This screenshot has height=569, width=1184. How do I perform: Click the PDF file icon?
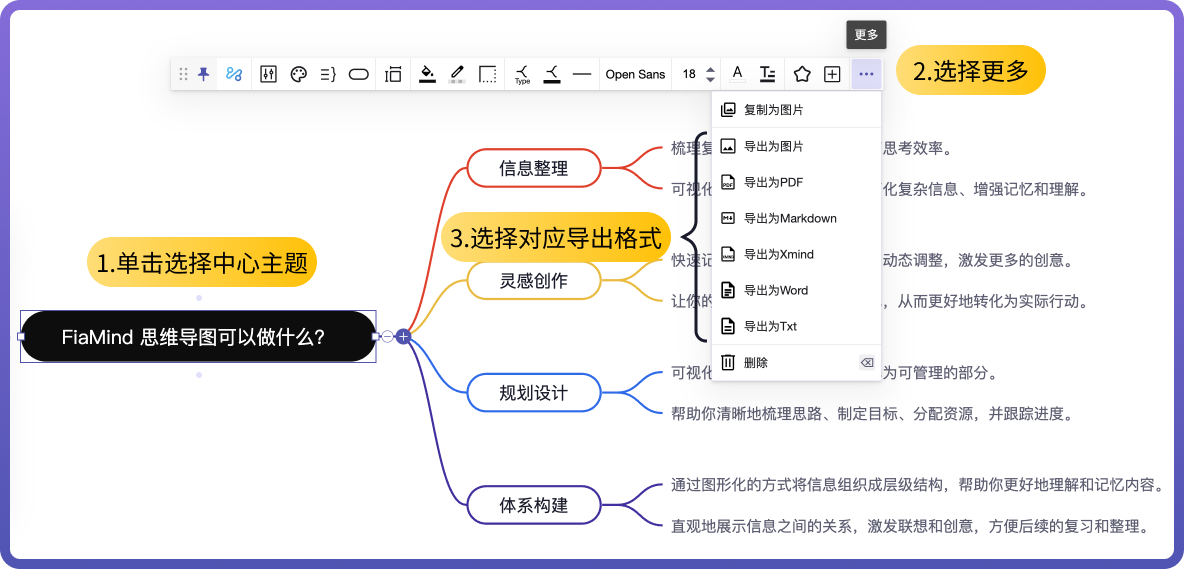pyautogui.click(x=728, y=182)
